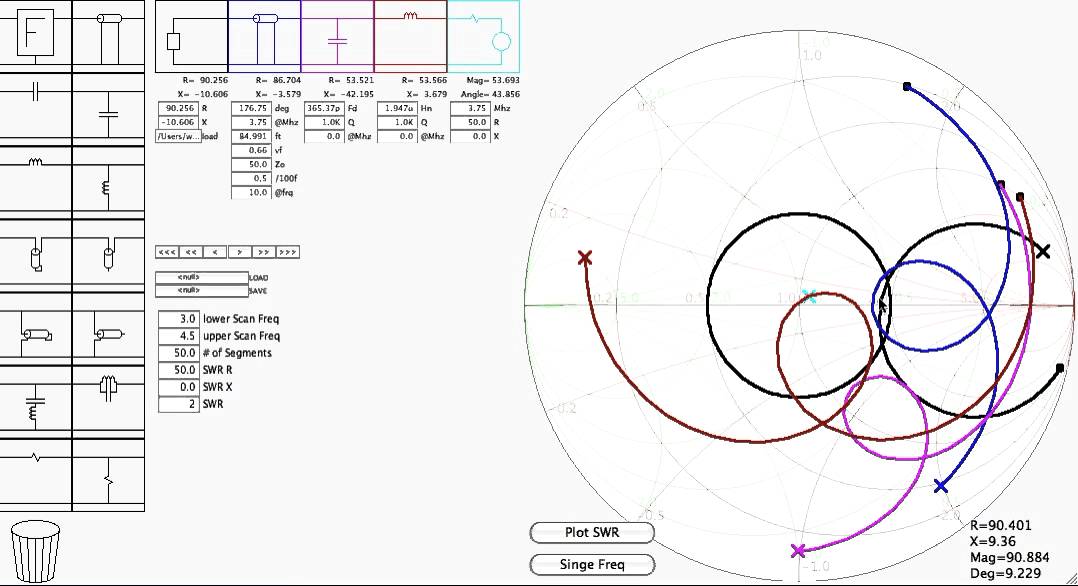Click the > small increment button
The width and height of the screenshot is (1078, 586).
239,252
